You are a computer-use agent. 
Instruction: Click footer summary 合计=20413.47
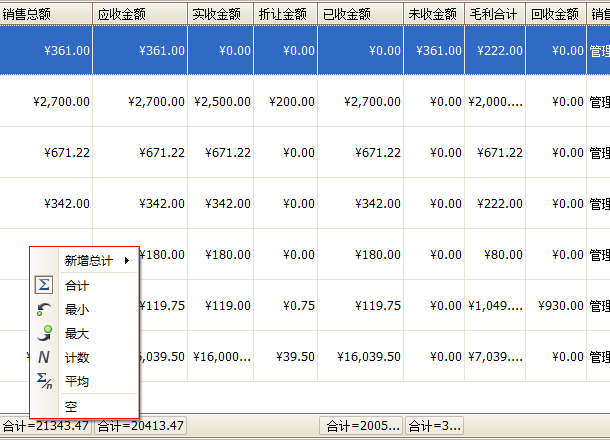coord(140,426)
